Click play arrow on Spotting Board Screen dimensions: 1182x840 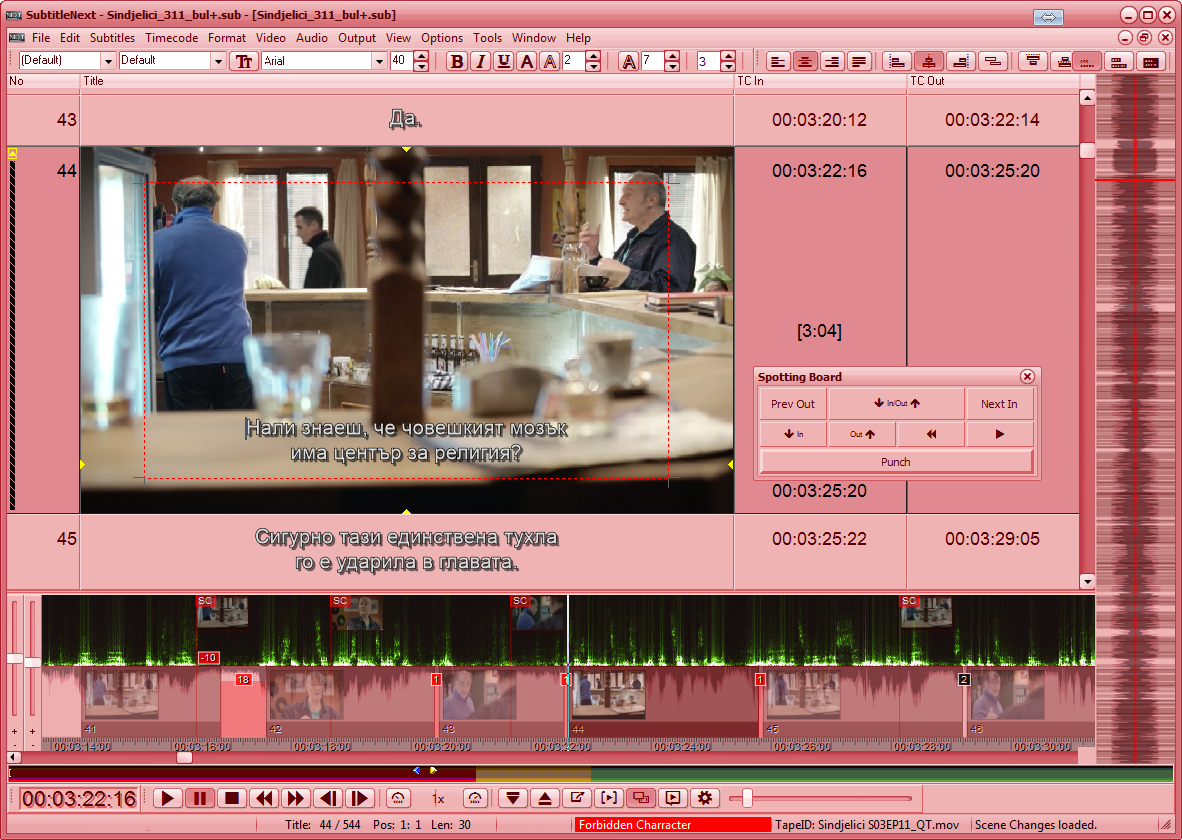click(1000, 434)
